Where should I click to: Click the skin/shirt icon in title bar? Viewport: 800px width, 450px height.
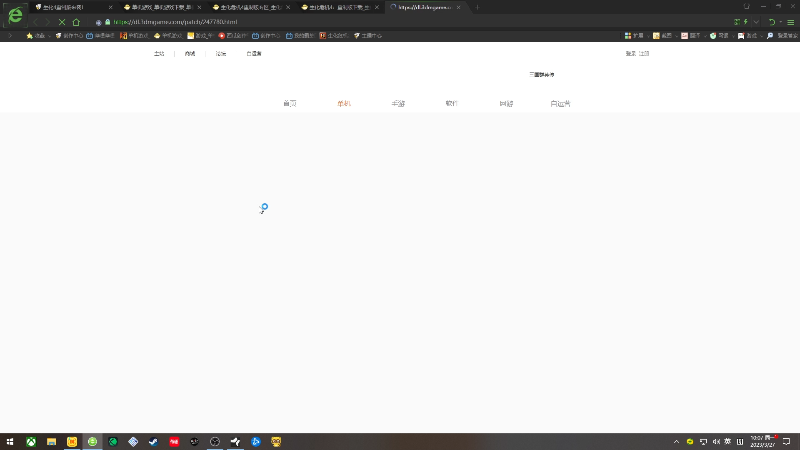pos(746,6)
